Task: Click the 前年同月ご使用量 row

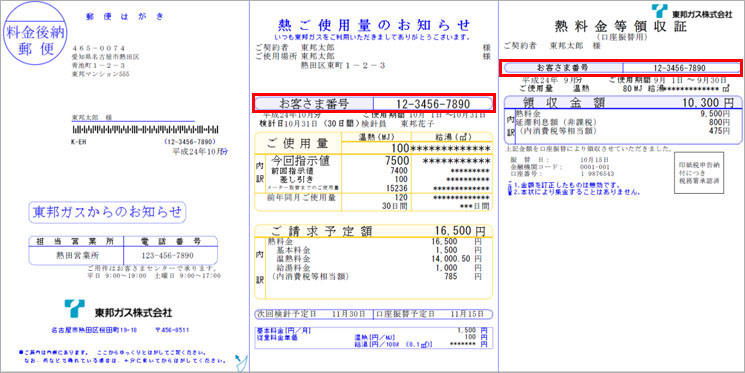Action: [373, 201]
